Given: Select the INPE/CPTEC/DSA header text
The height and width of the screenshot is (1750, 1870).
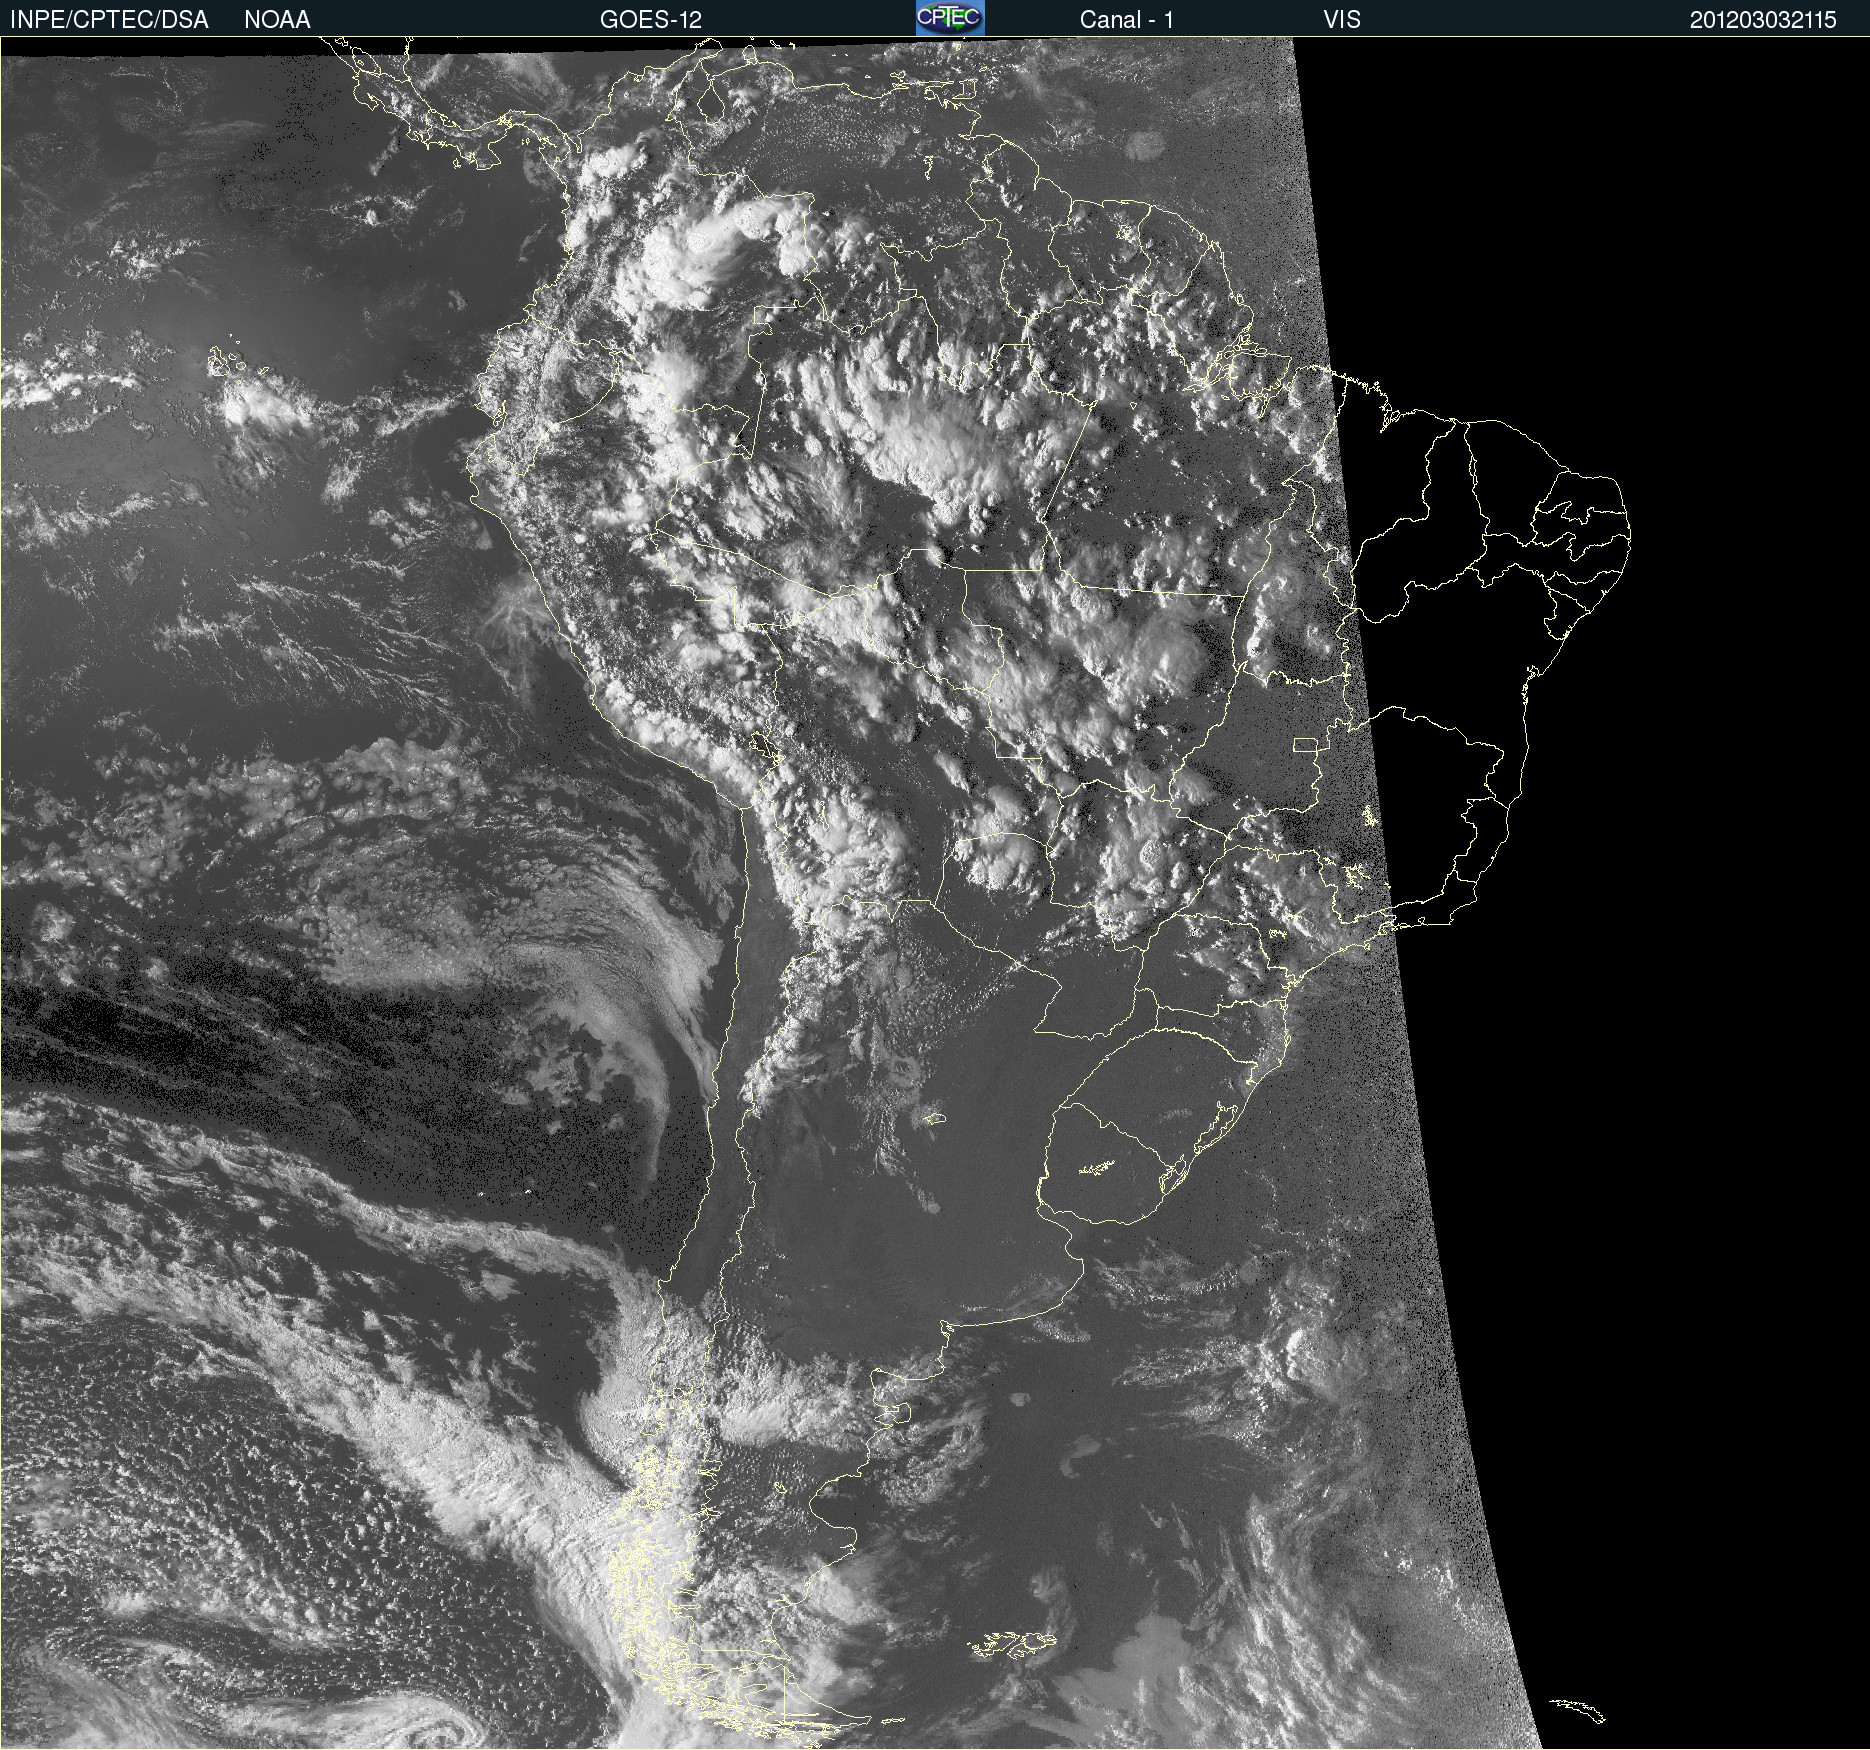Looking at the screenshot, I should pos(109,19).
